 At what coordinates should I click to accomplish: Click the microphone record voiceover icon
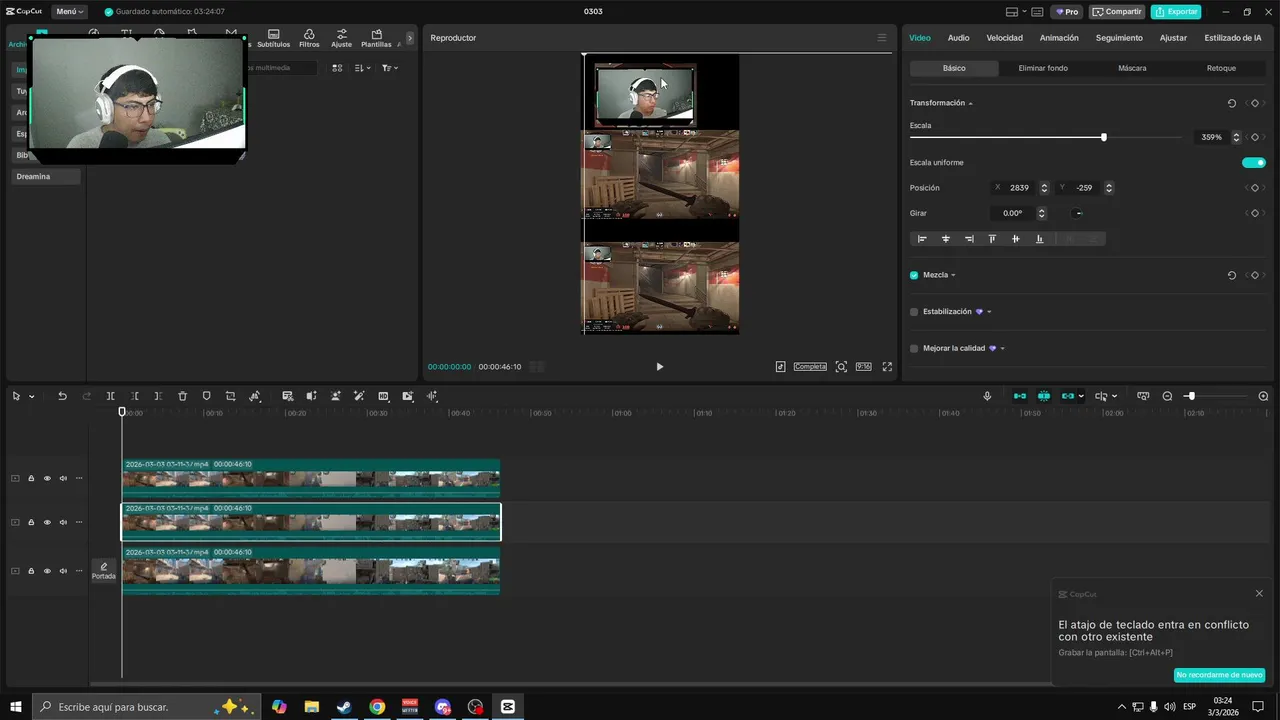987,396
